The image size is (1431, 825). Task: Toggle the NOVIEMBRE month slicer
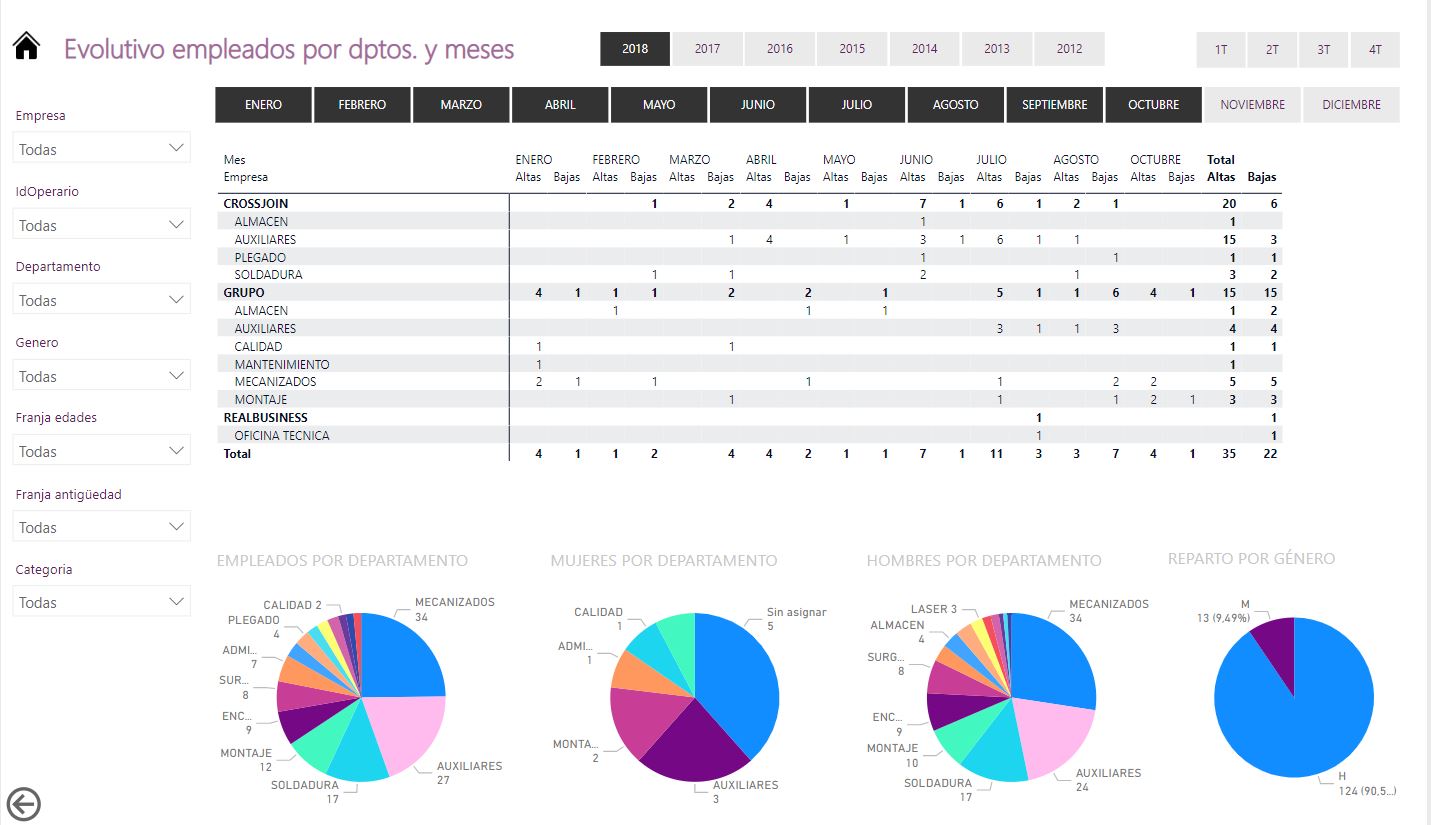1252,105
